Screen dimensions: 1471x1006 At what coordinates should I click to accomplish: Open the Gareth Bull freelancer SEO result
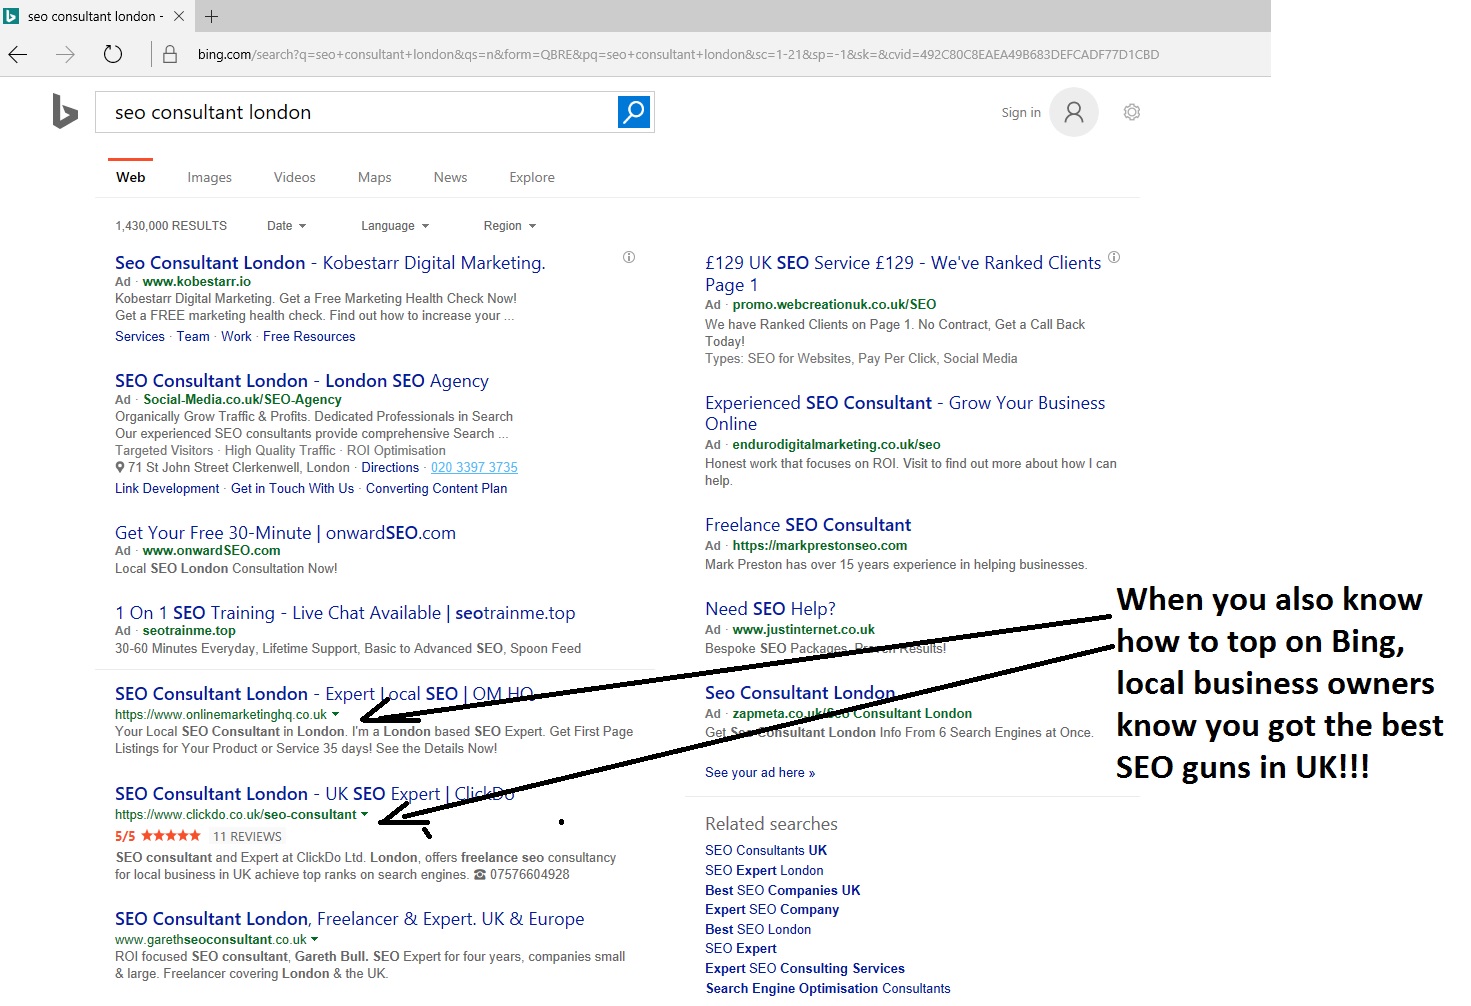pyautogui.click(x=349, y=919)
